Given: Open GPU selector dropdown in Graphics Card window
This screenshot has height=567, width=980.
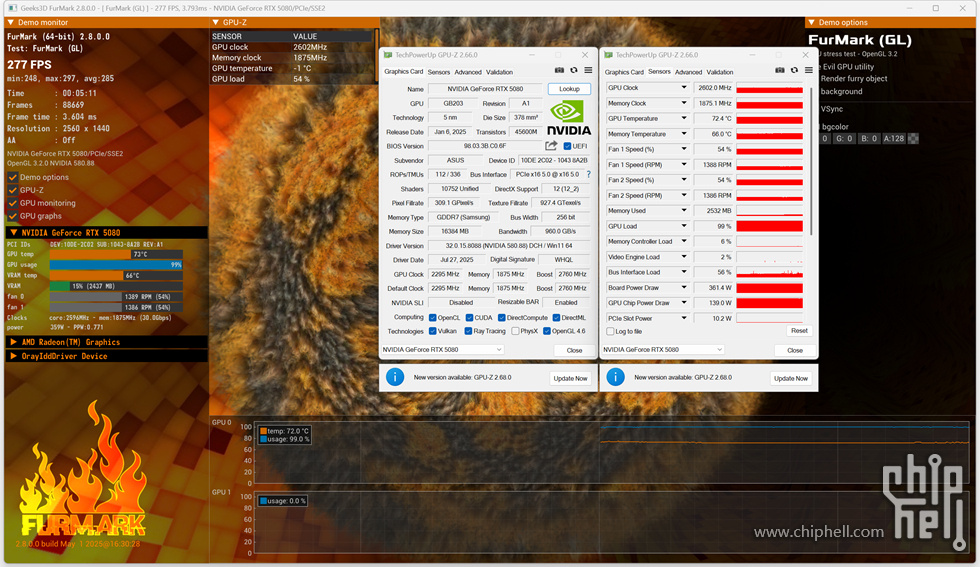Looking at the screenshot, I should 441,350.
